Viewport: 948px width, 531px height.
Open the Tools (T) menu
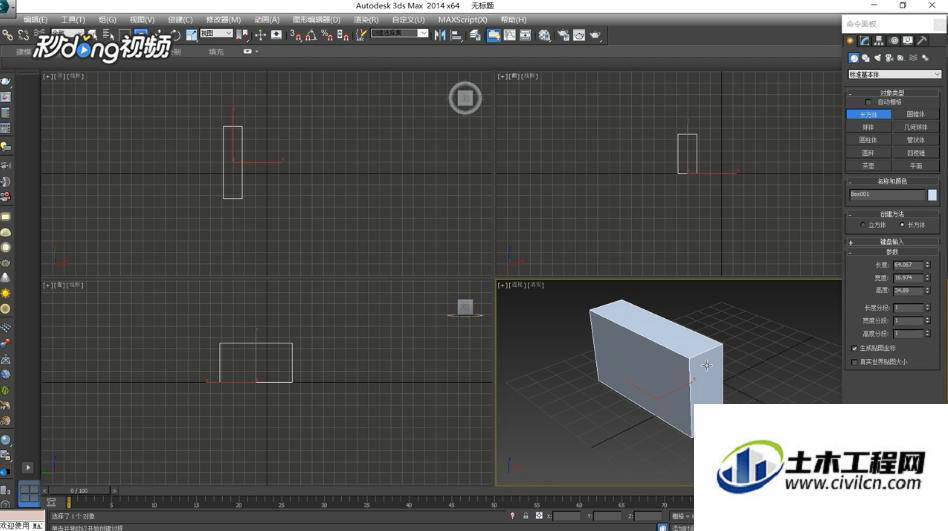click(73, 20)
